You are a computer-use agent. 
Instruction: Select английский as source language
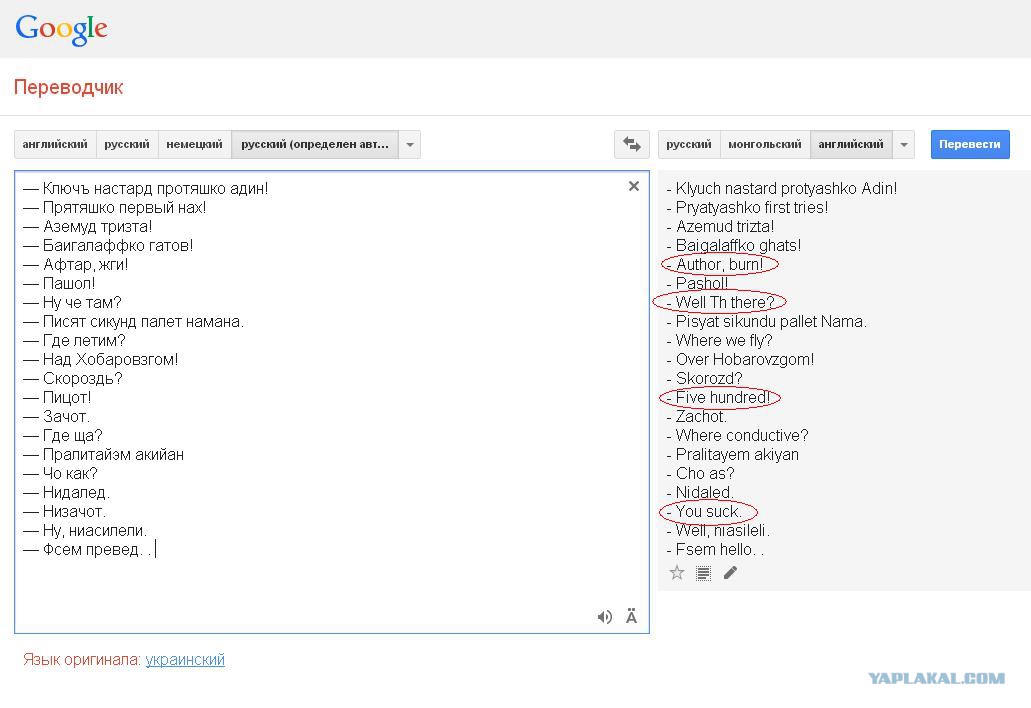55,144
